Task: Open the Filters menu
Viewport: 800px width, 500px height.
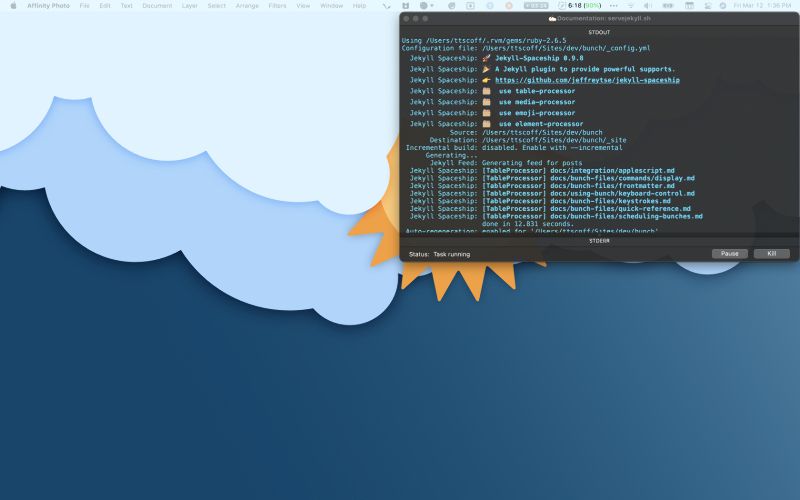Action: [278, 6]
